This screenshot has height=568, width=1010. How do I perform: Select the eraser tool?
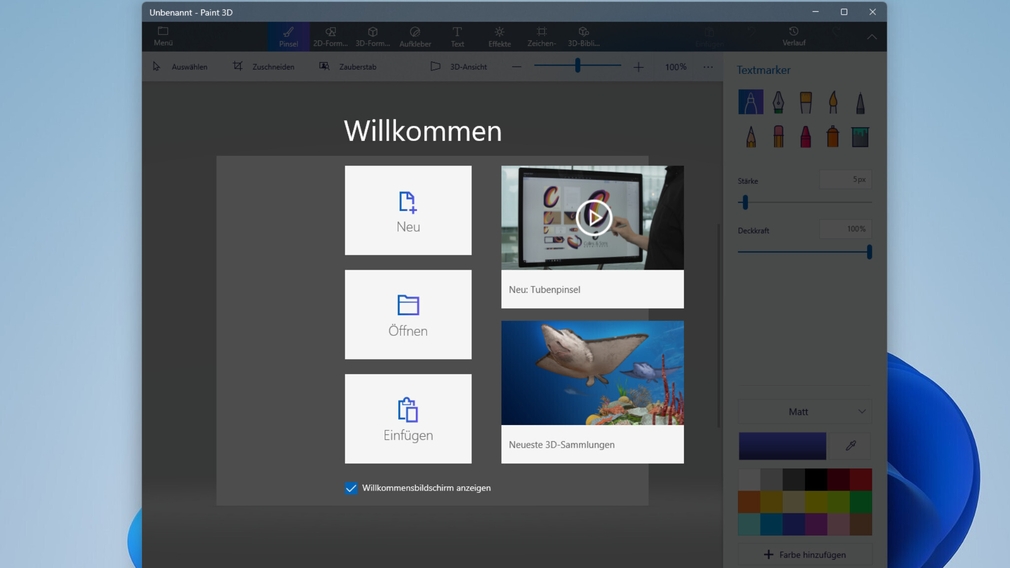[x=778, y=137]
